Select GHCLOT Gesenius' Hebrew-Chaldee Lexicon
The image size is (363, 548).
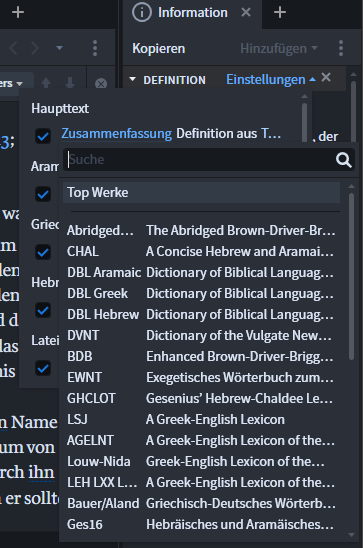pos(201,398)
